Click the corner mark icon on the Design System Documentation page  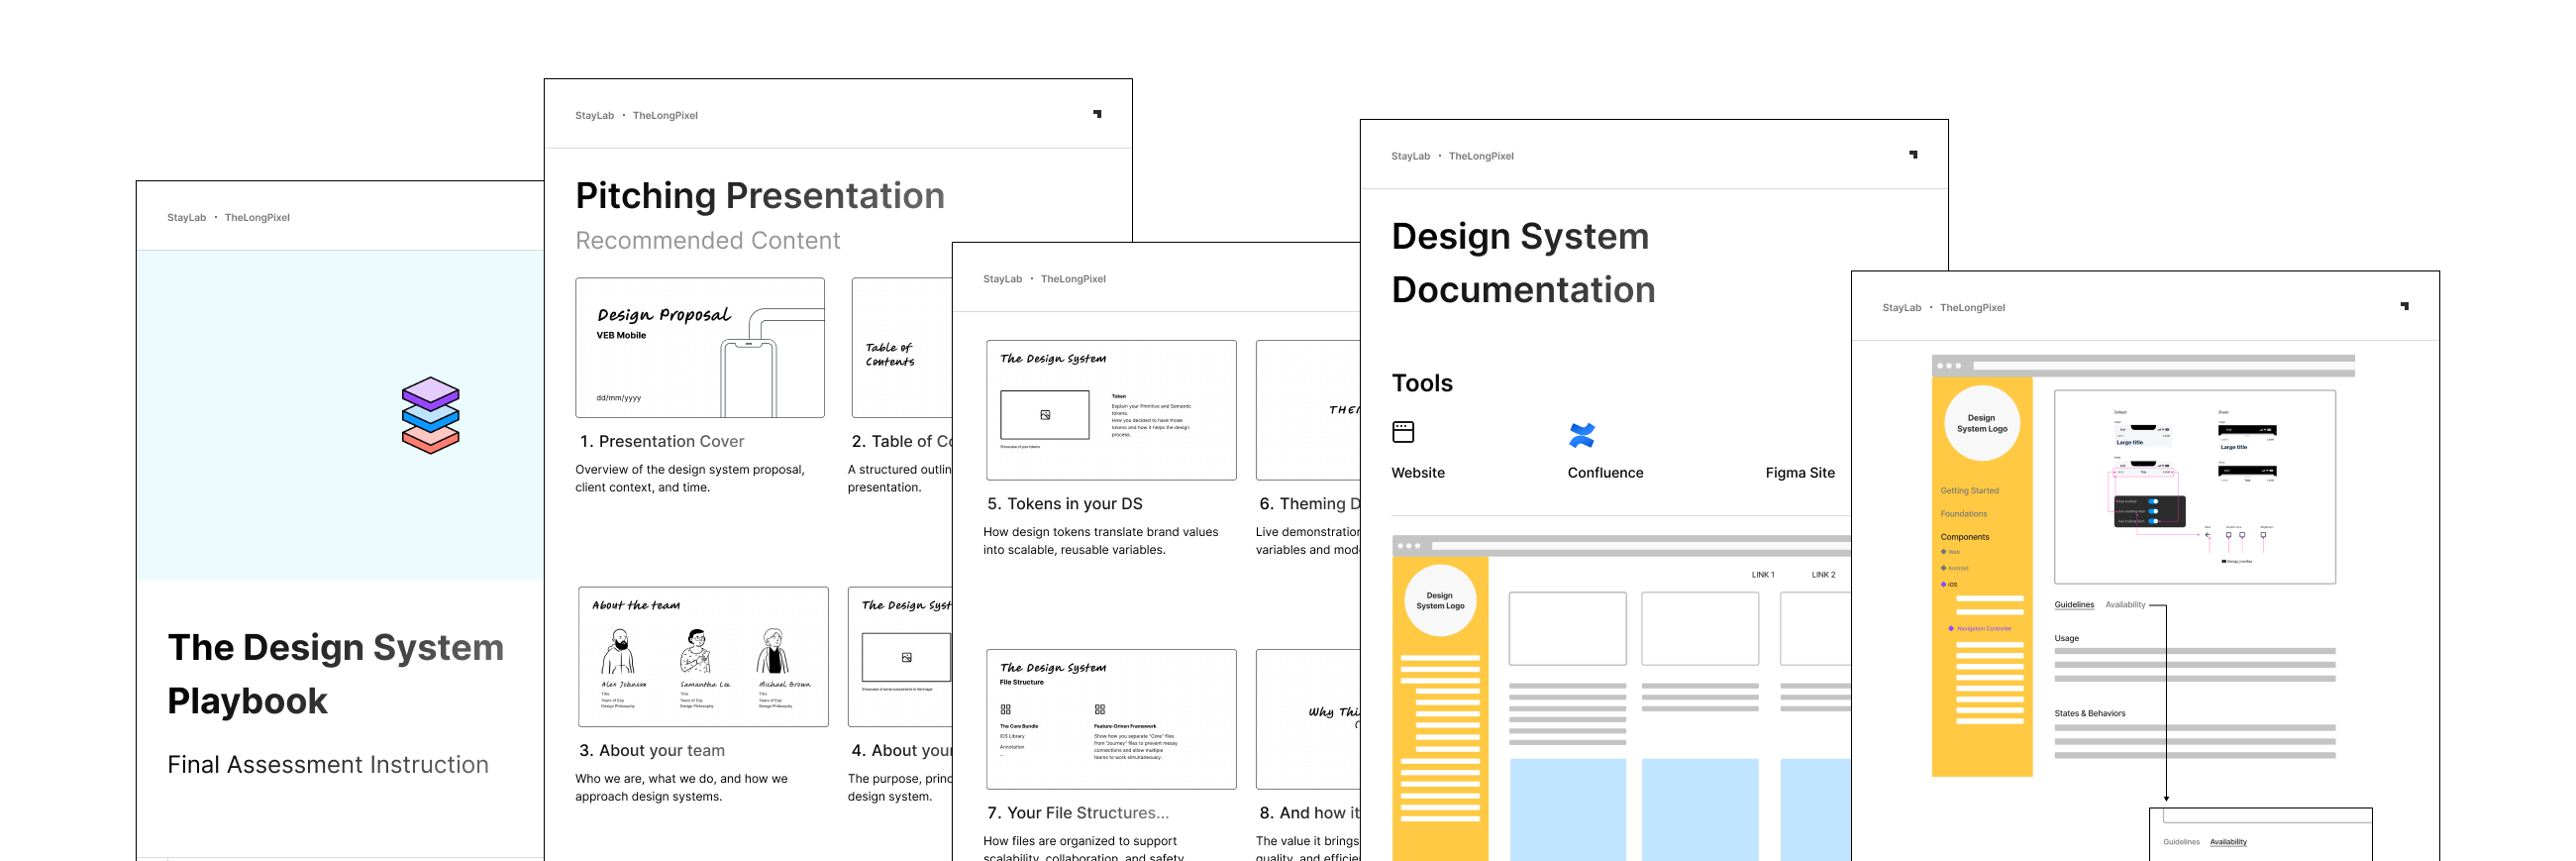1913,155
